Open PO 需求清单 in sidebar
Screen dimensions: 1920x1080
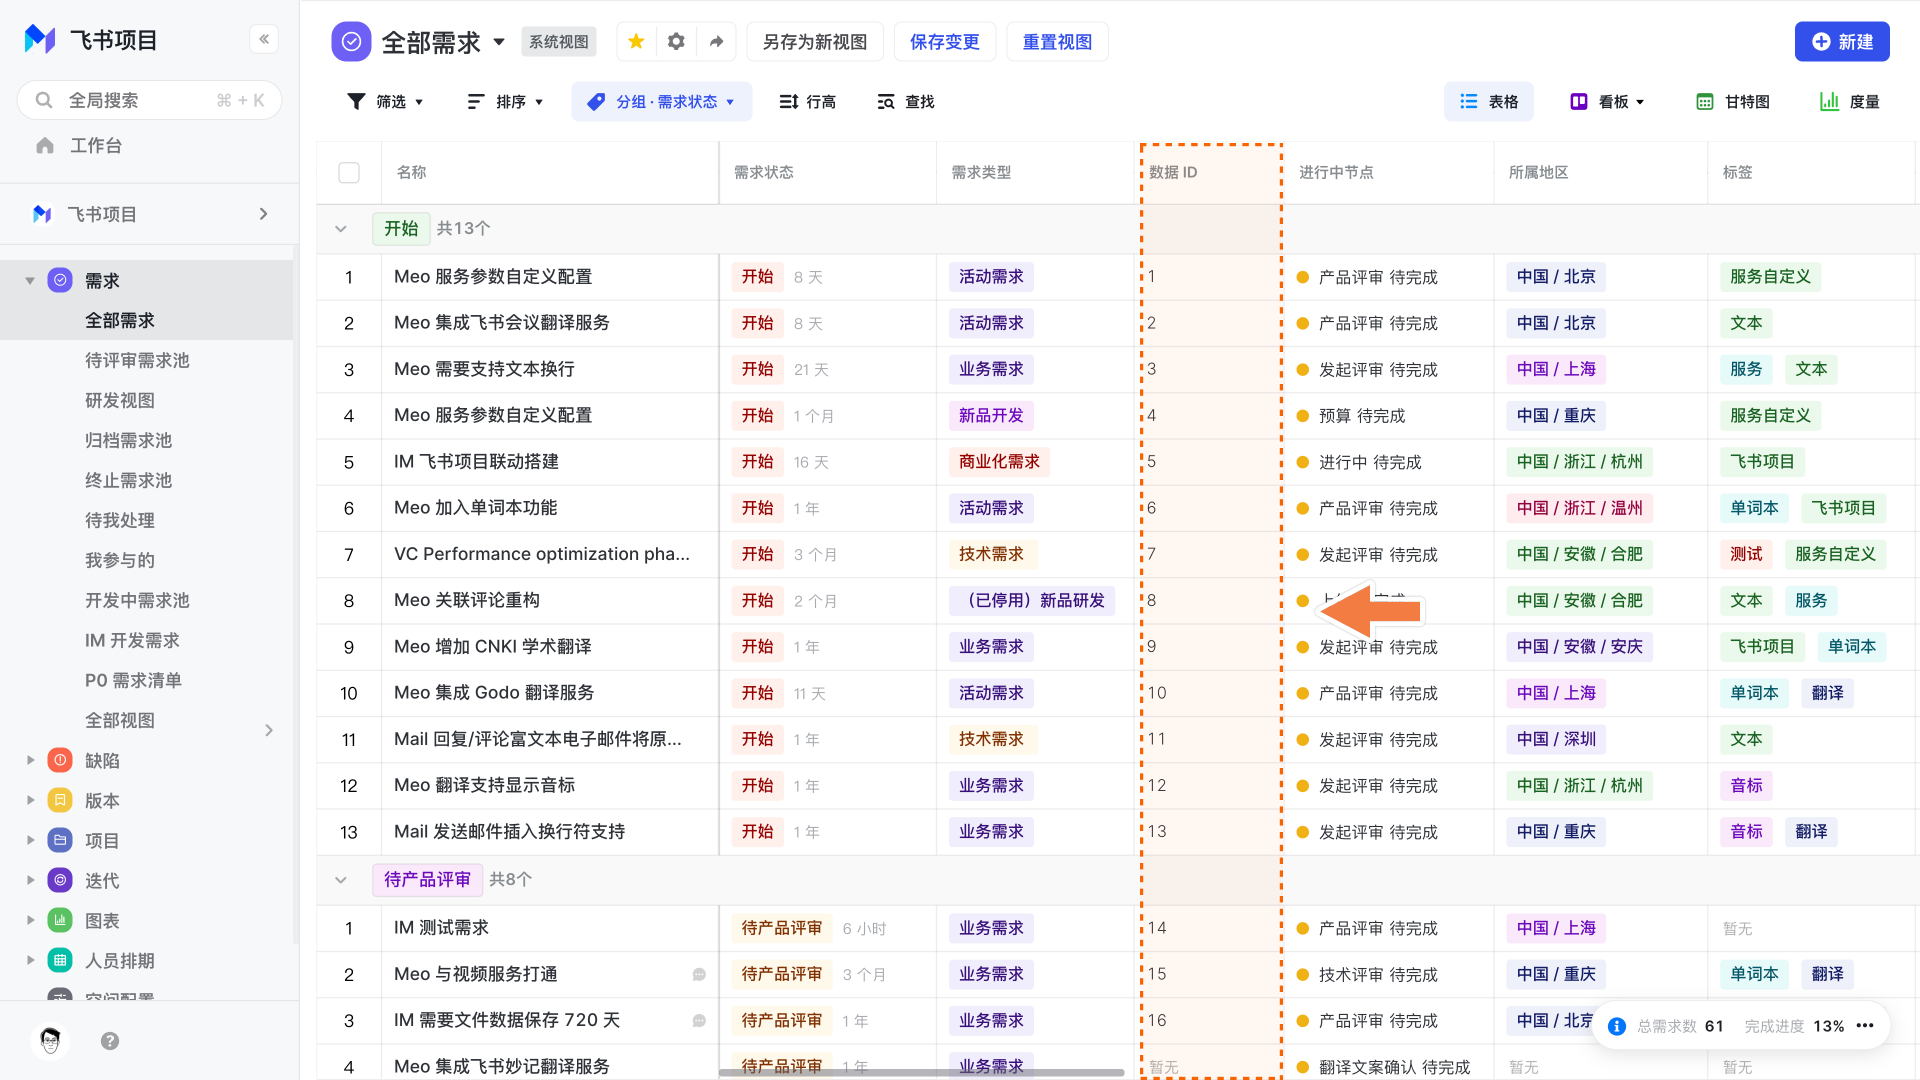pyautogui.click(x=133, y=681)
